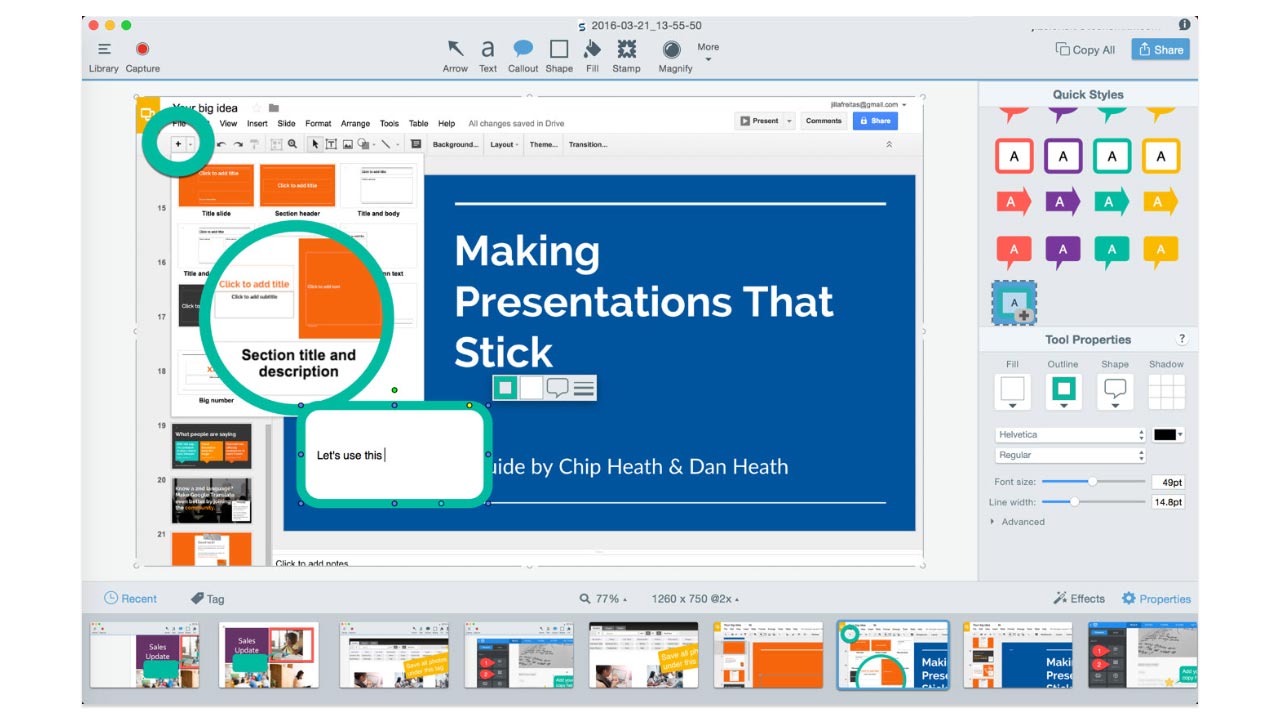
Task: Click the Copy All button
Action: pos(1087,49)
